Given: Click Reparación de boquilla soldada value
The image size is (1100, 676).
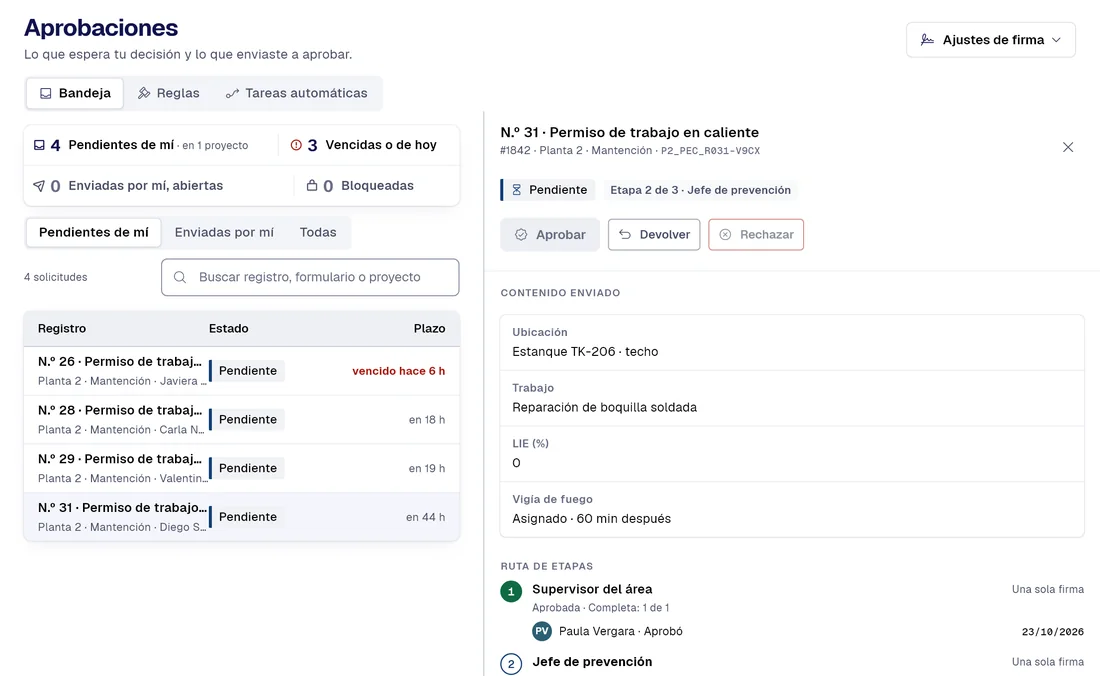Looking at the screenshot, I should [605, 407].
